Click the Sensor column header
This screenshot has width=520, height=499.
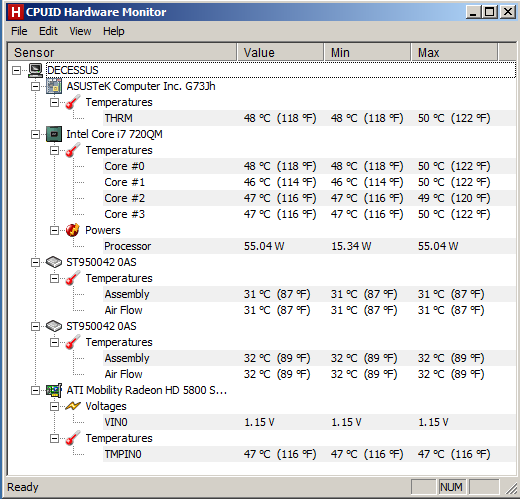click(x=122, y=52)
